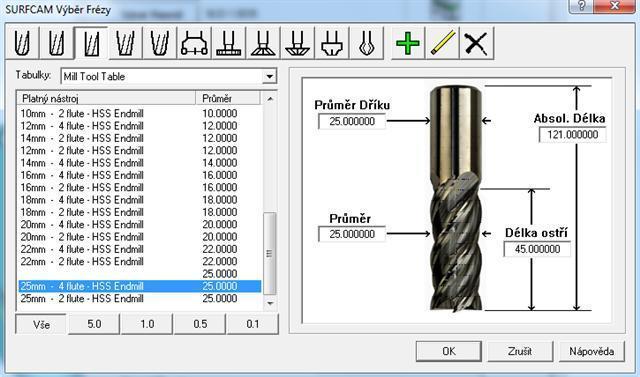
Task: Select 20mm 4 flute HSS Endmill row
Action: pos(140,224)
